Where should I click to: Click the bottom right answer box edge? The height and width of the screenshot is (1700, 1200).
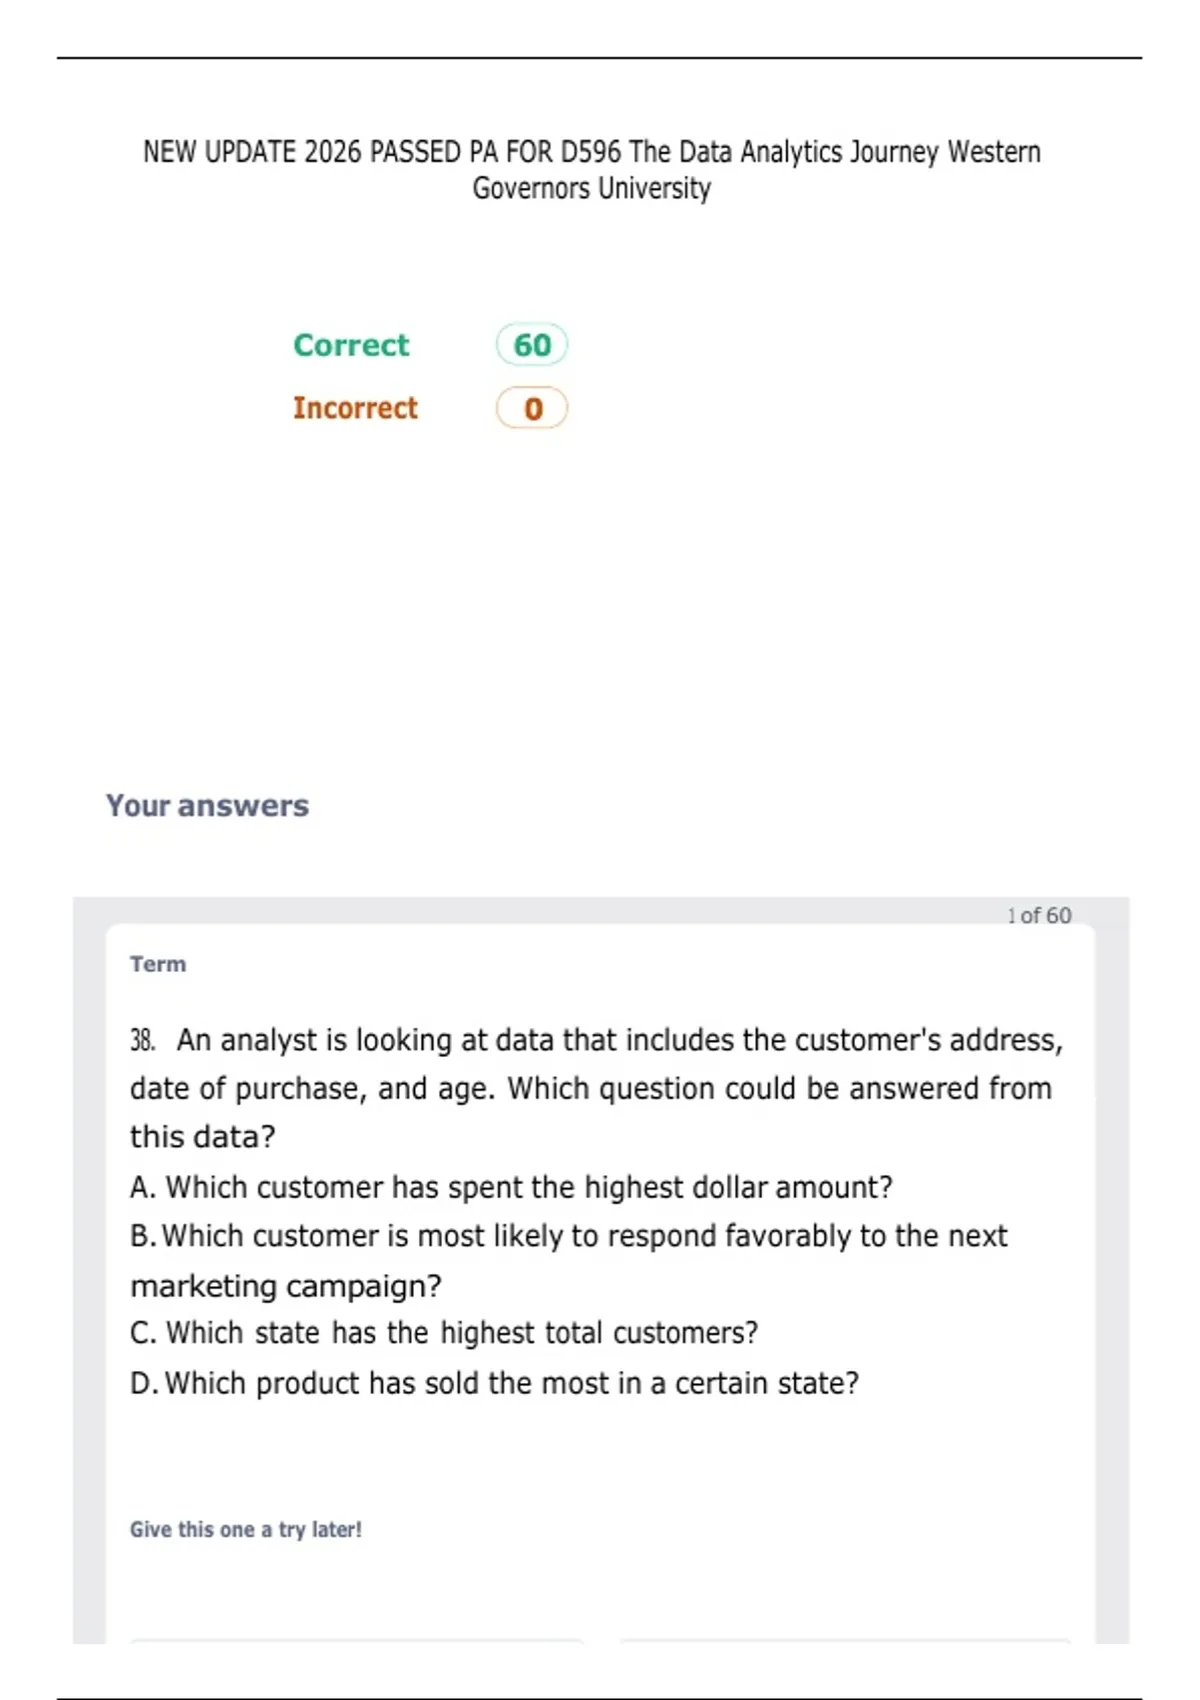coord(845,1640)
